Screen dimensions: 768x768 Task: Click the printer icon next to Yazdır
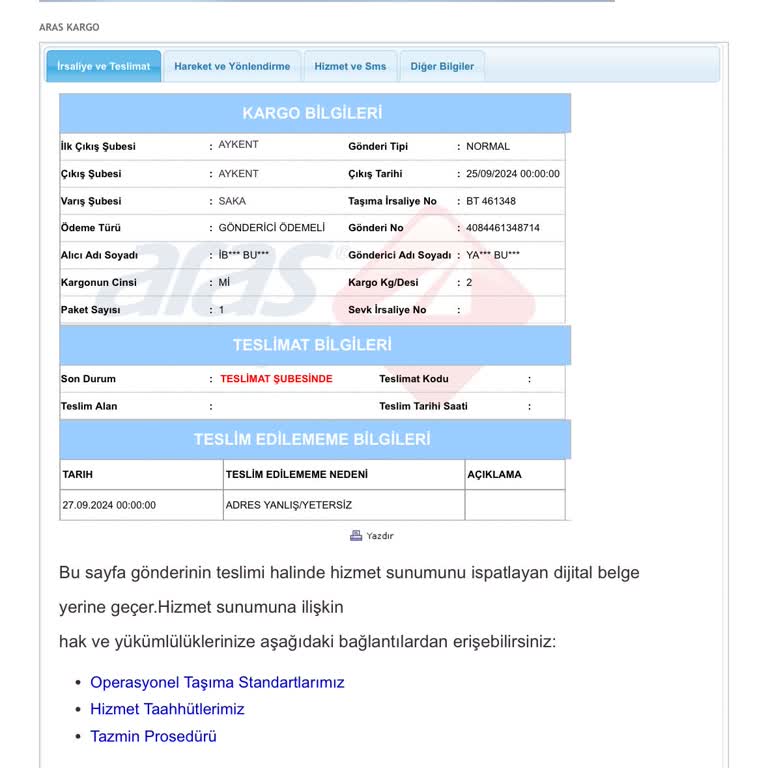(356, 535)
